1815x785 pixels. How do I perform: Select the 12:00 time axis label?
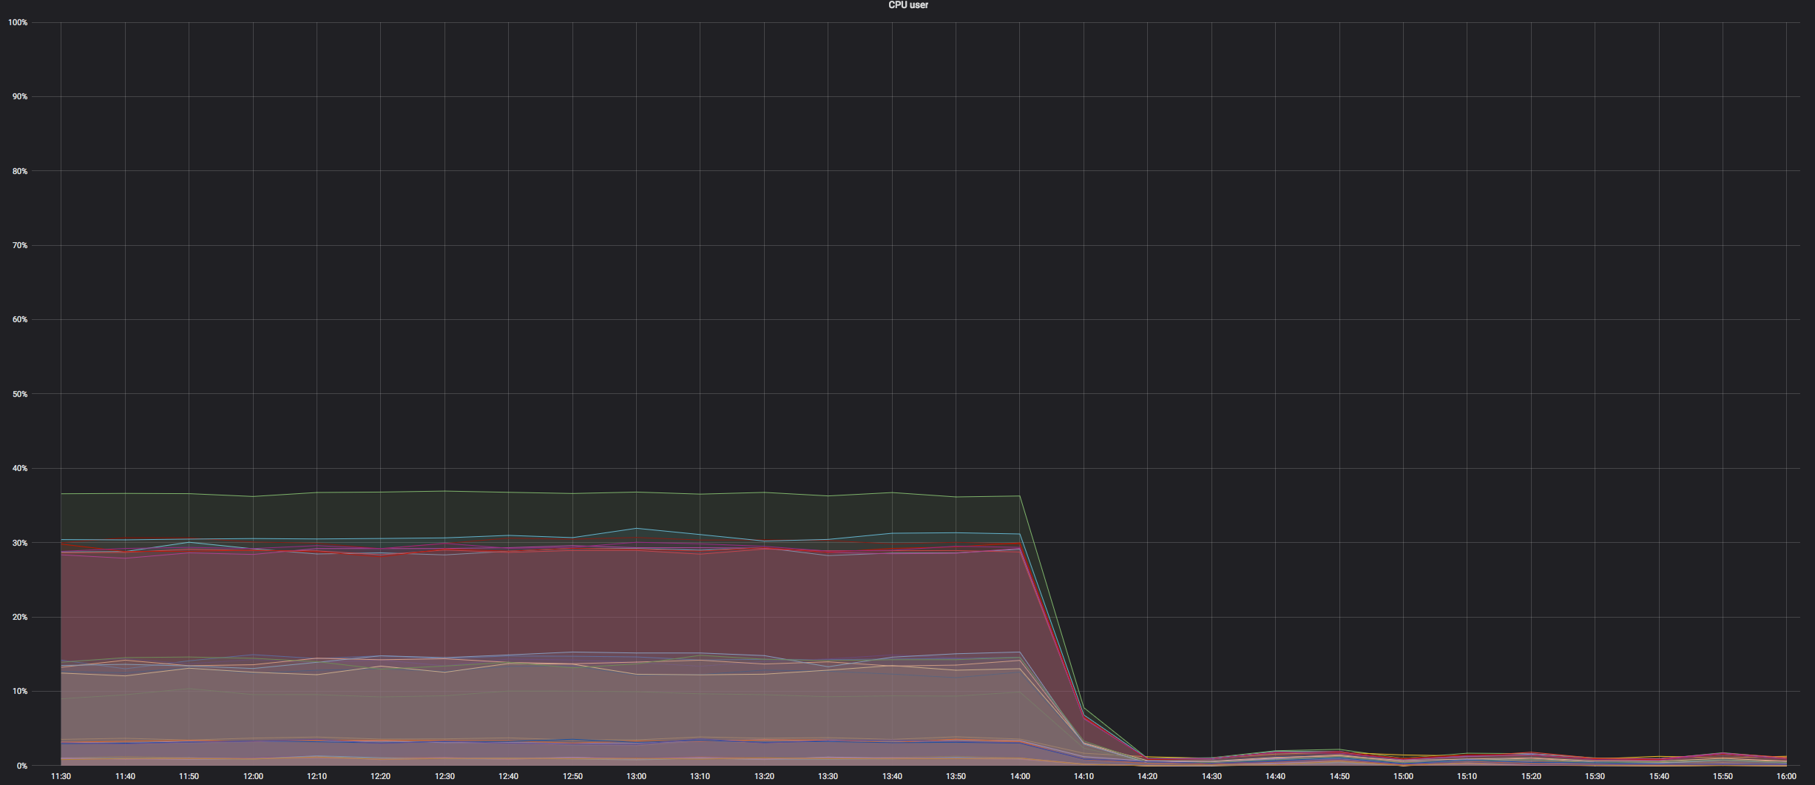tap(253, 777)
